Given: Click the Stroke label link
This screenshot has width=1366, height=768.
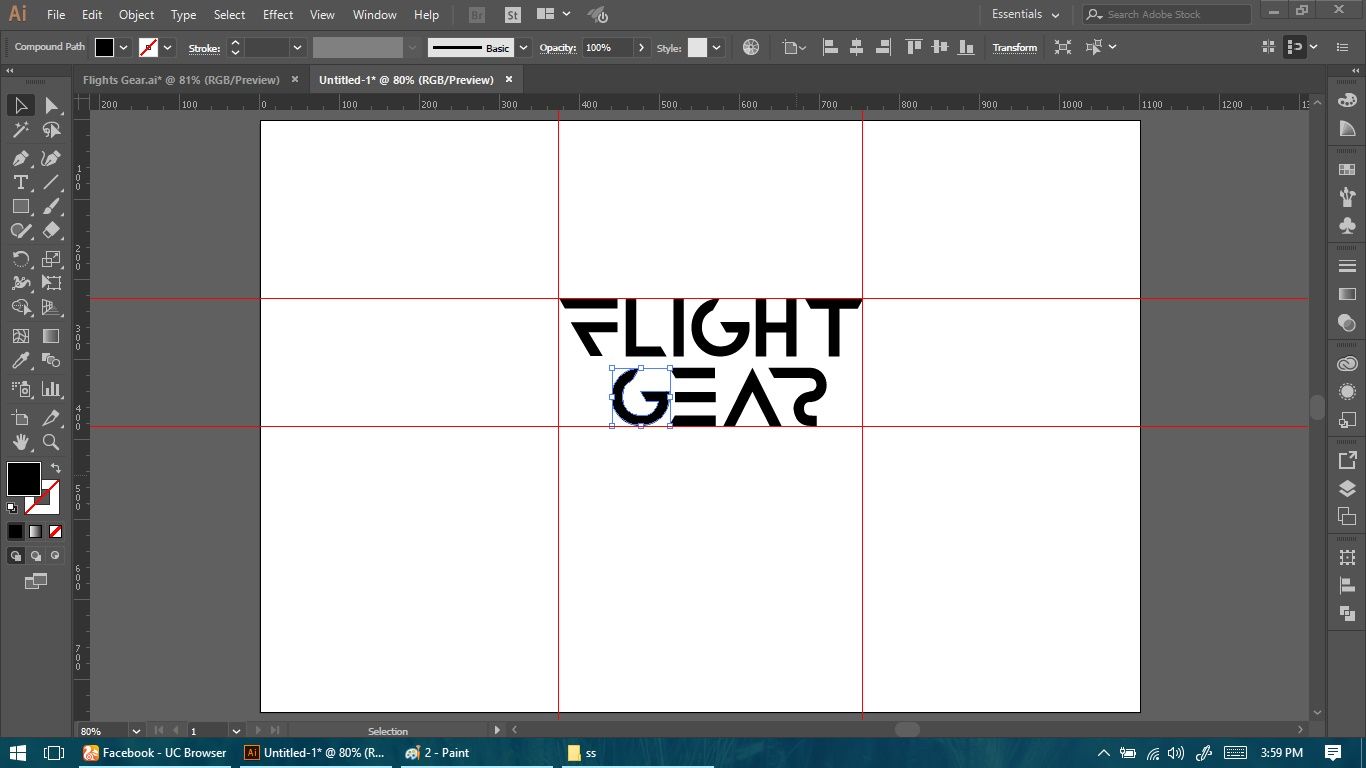Looking at the screenshot, I should (204, 48).
